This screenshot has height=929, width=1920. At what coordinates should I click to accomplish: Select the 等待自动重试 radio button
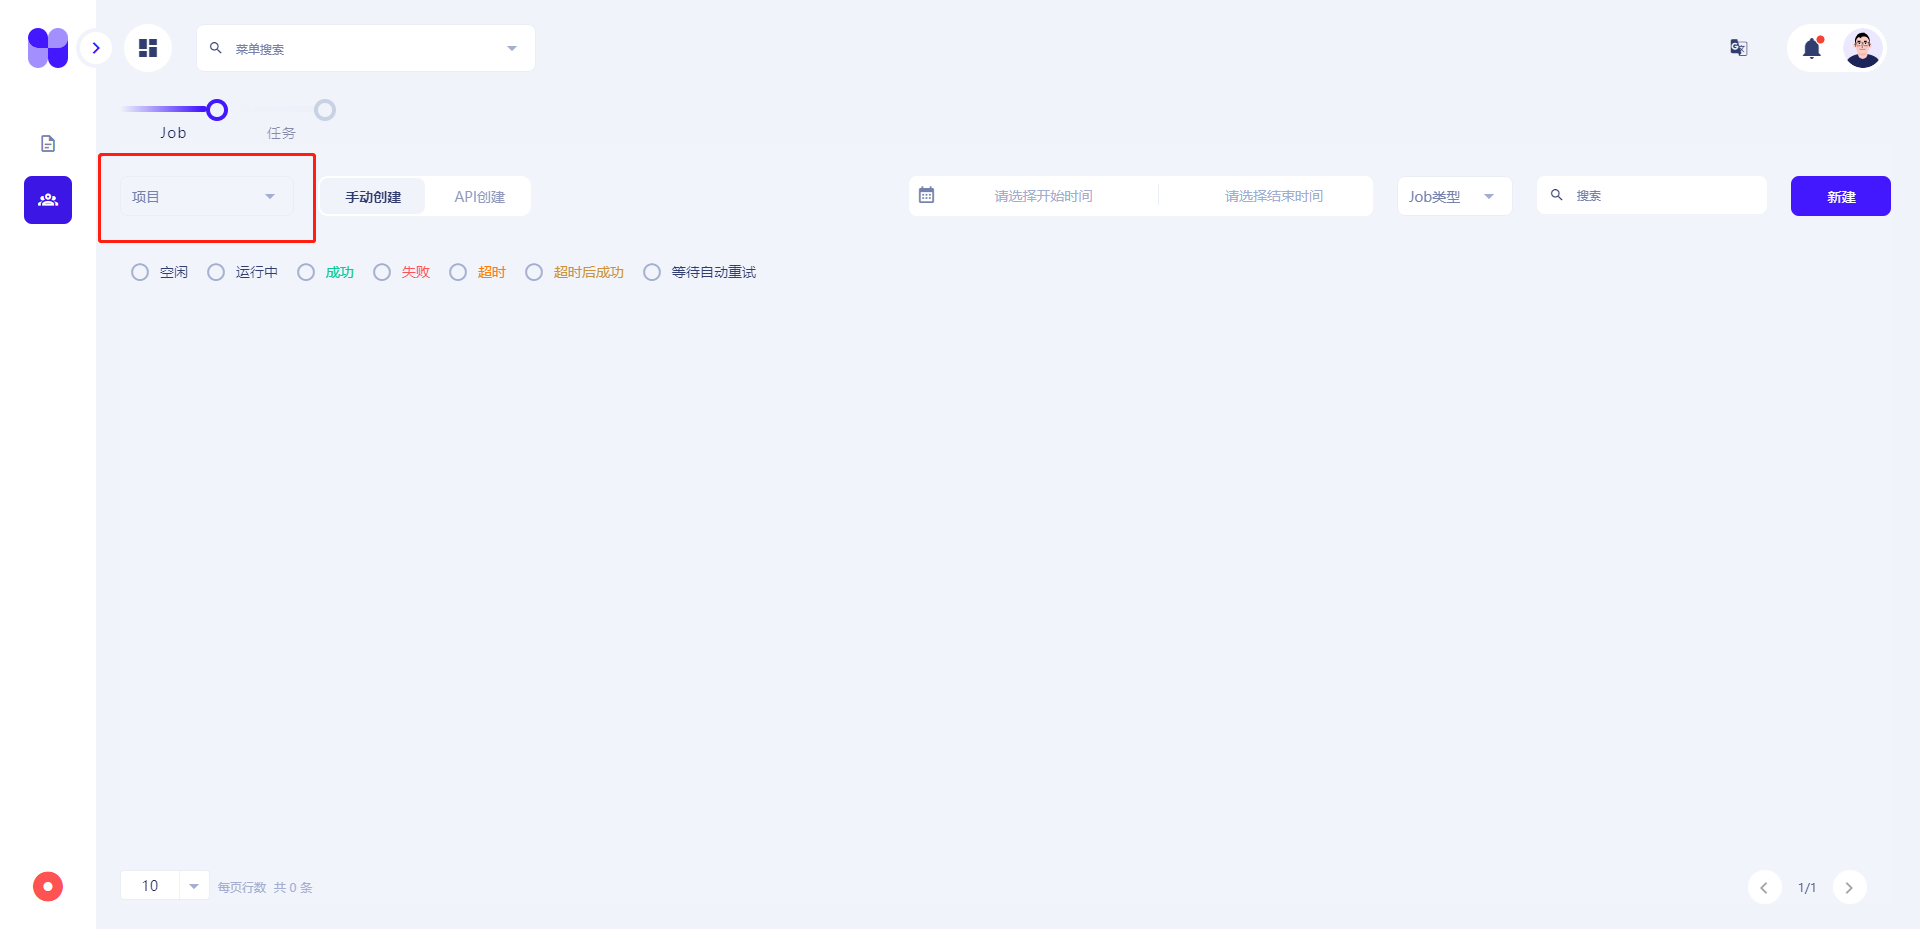(x=652, y=271)
